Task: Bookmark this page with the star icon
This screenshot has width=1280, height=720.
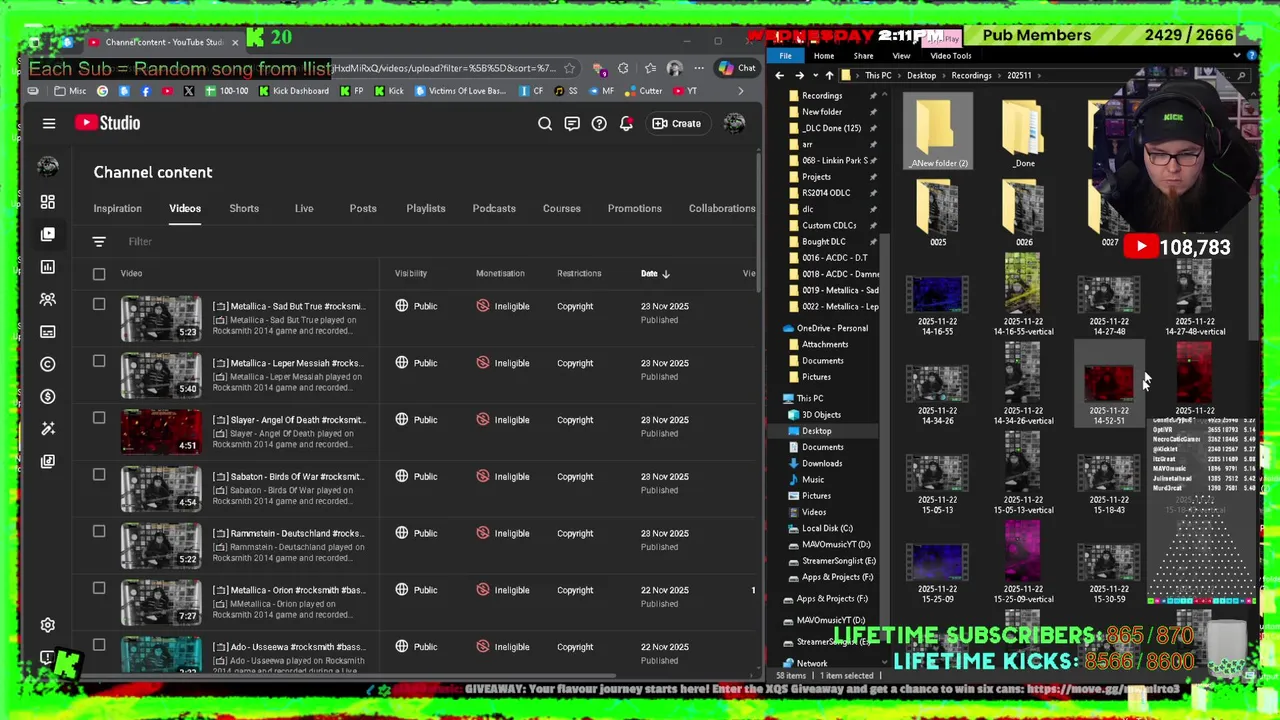Action: coord(569,68)
